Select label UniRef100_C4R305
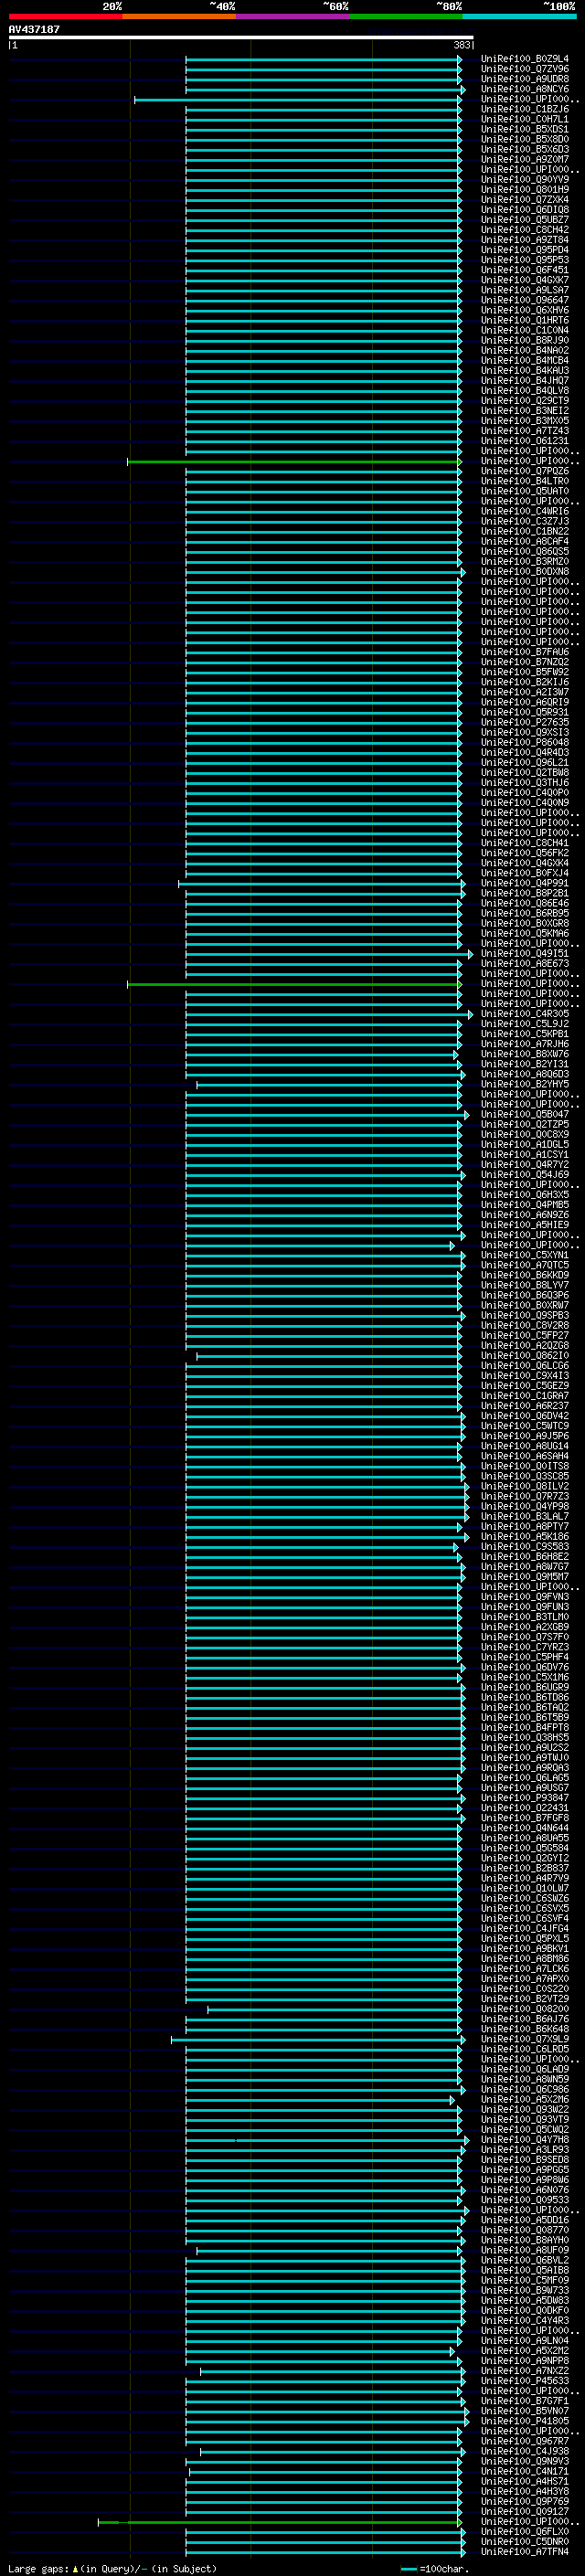Image resolution: width=585 pixels, height=2576 pixels. pos(524,1014)
